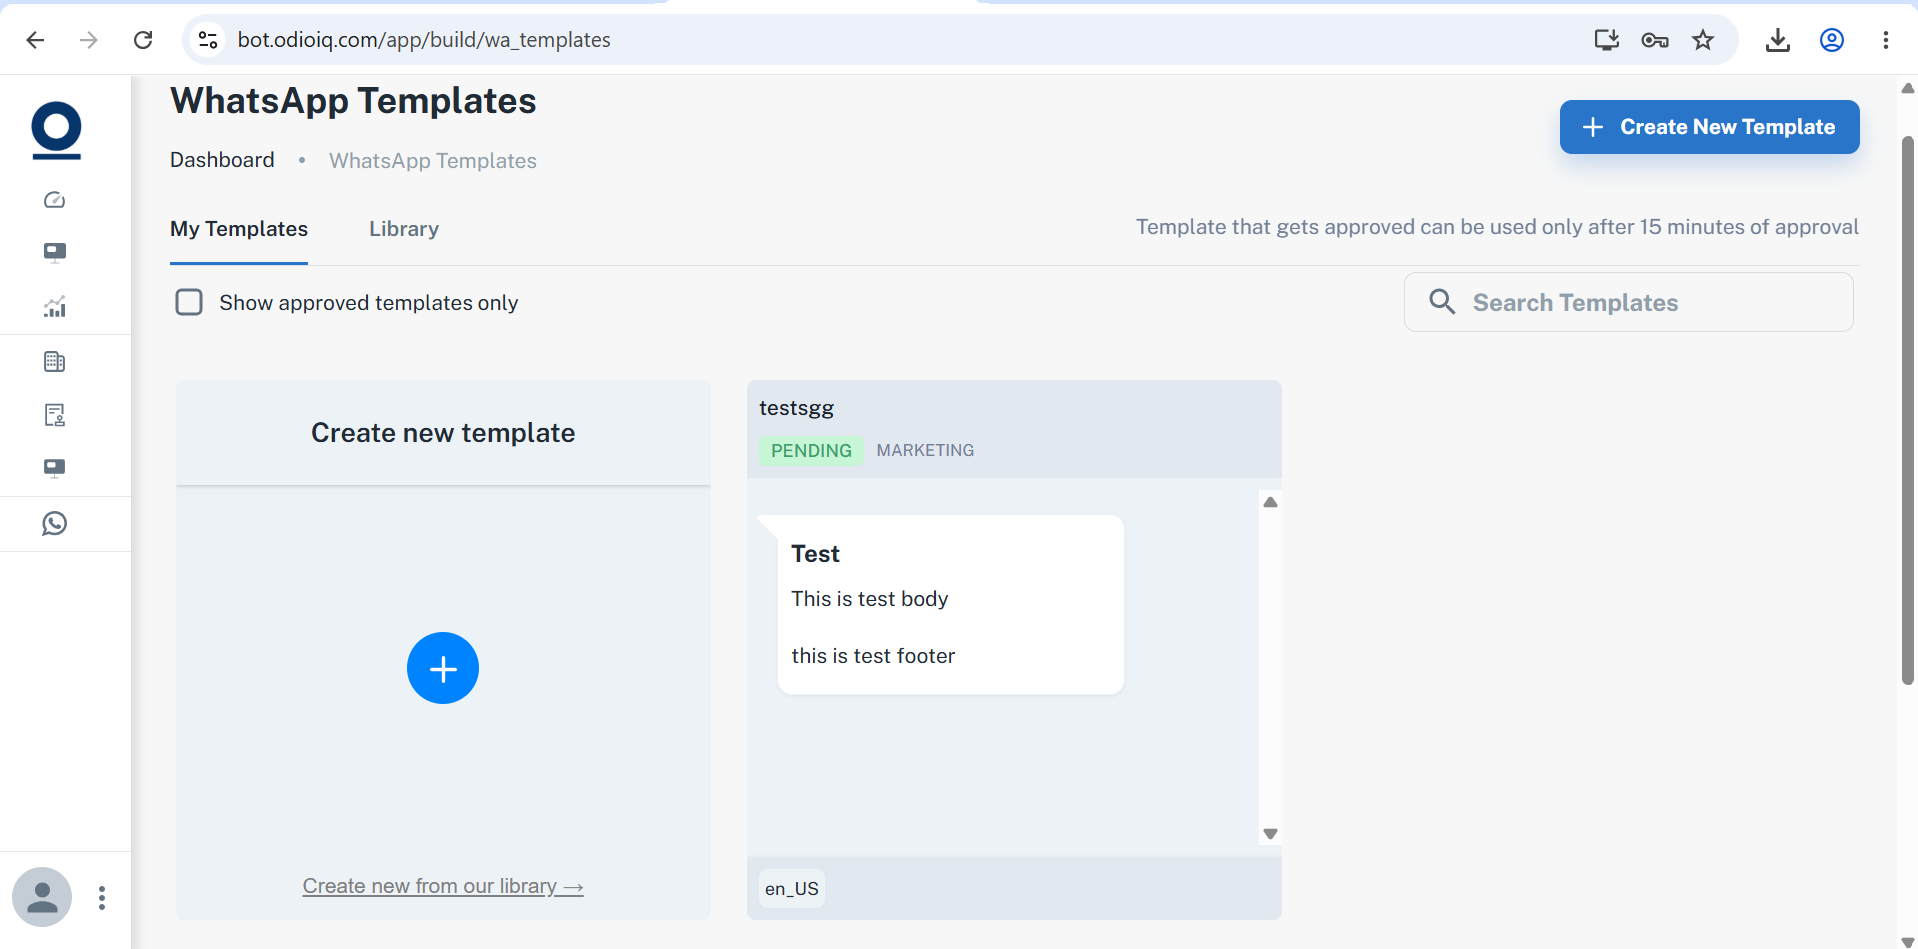Click the user avatar in the sidebar
Screen dimensions: 1918x949
click(42, 897)
